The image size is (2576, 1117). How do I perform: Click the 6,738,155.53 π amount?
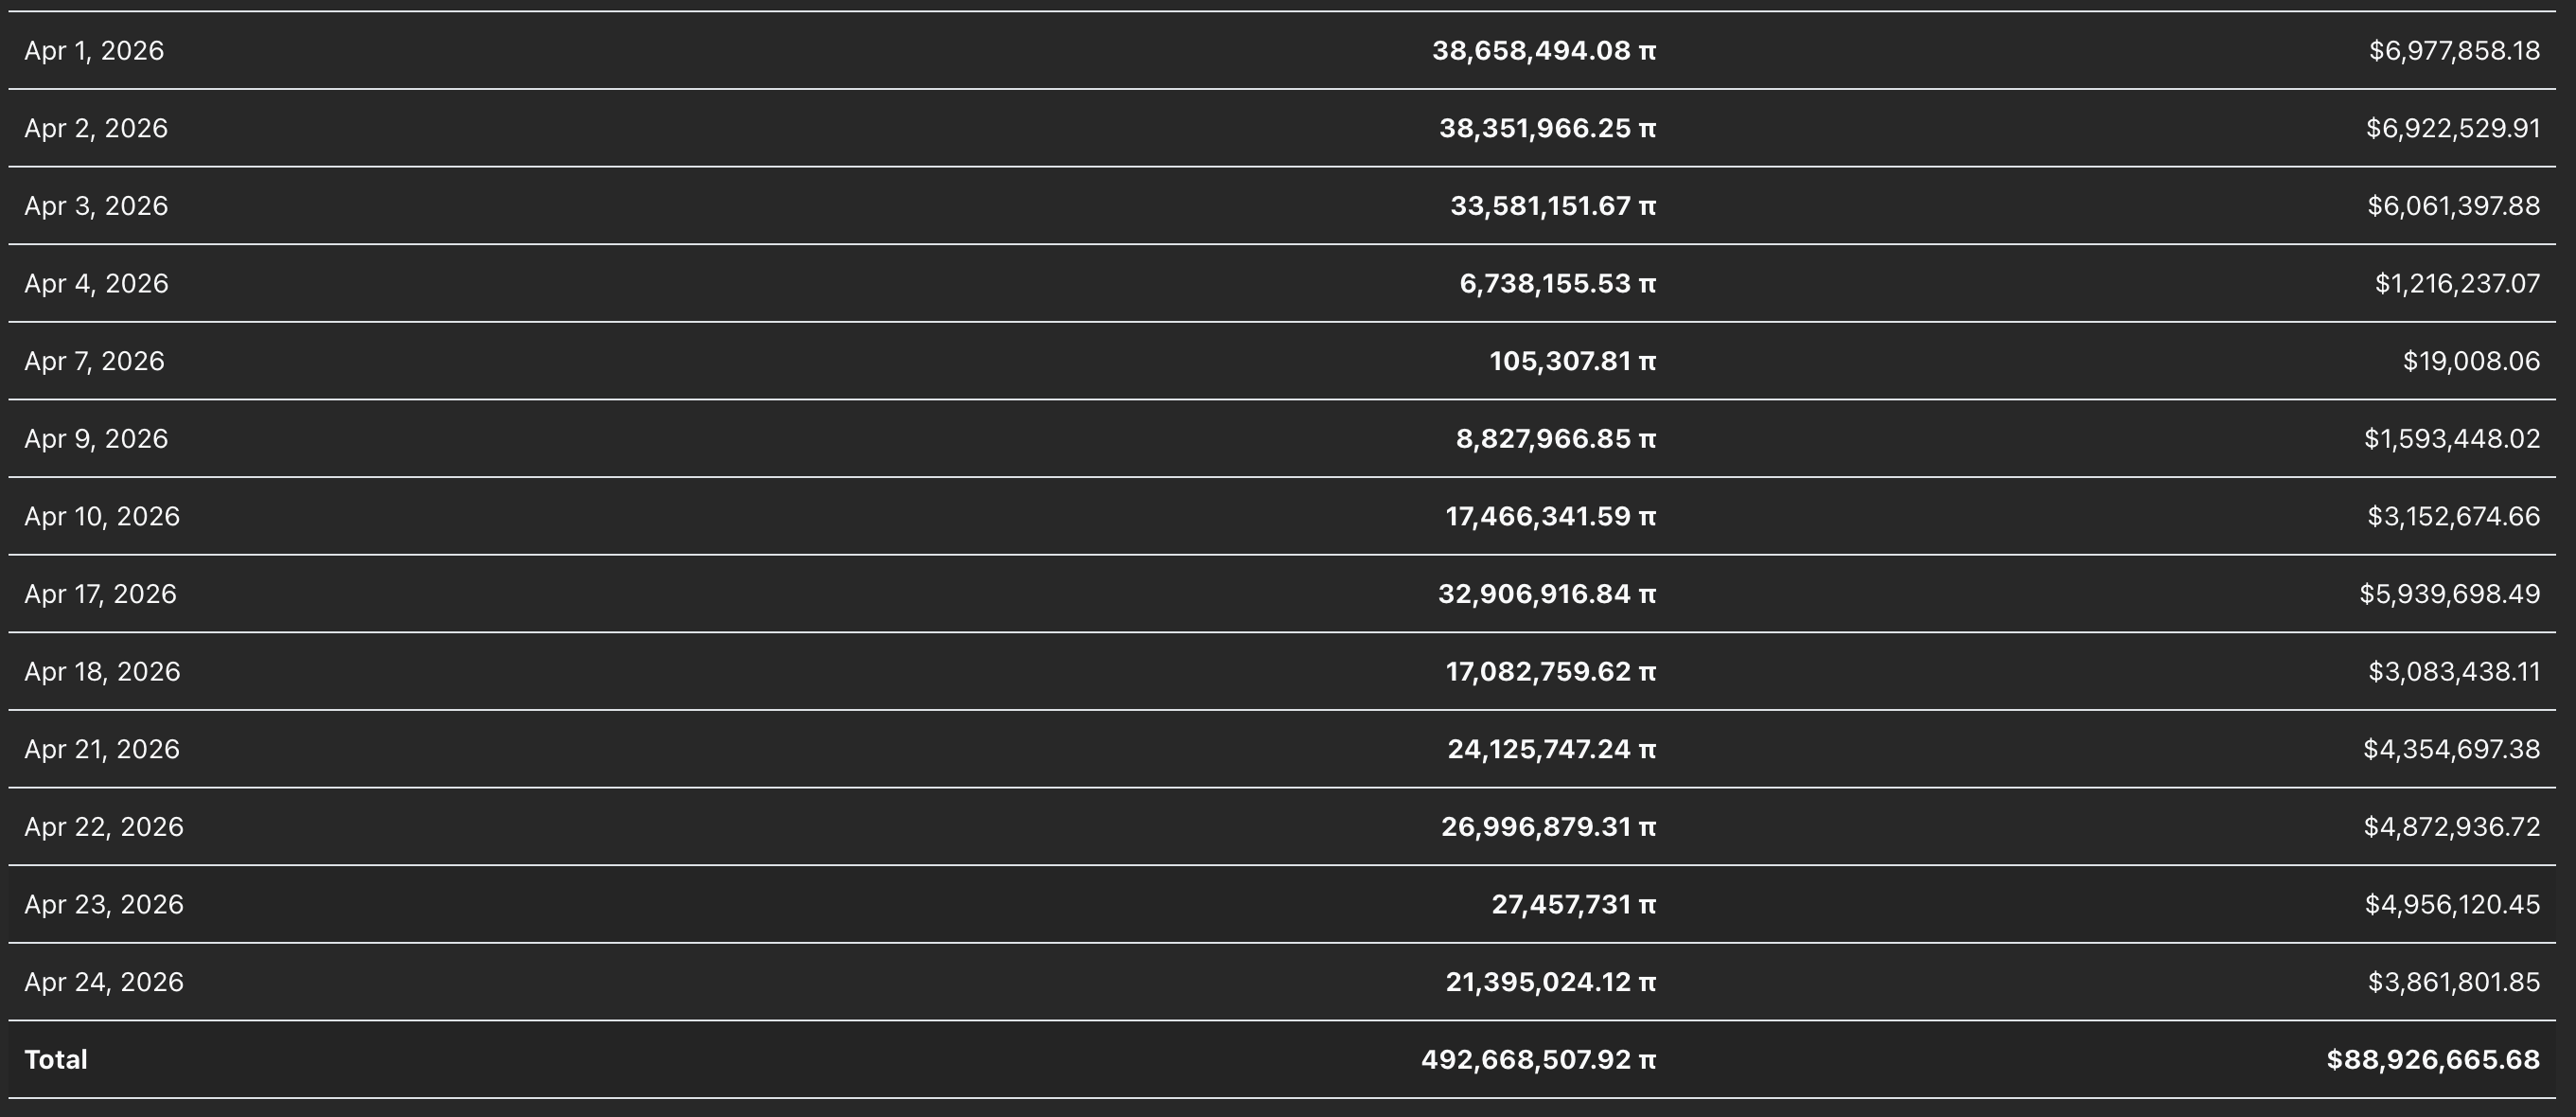coord(1557,284)
